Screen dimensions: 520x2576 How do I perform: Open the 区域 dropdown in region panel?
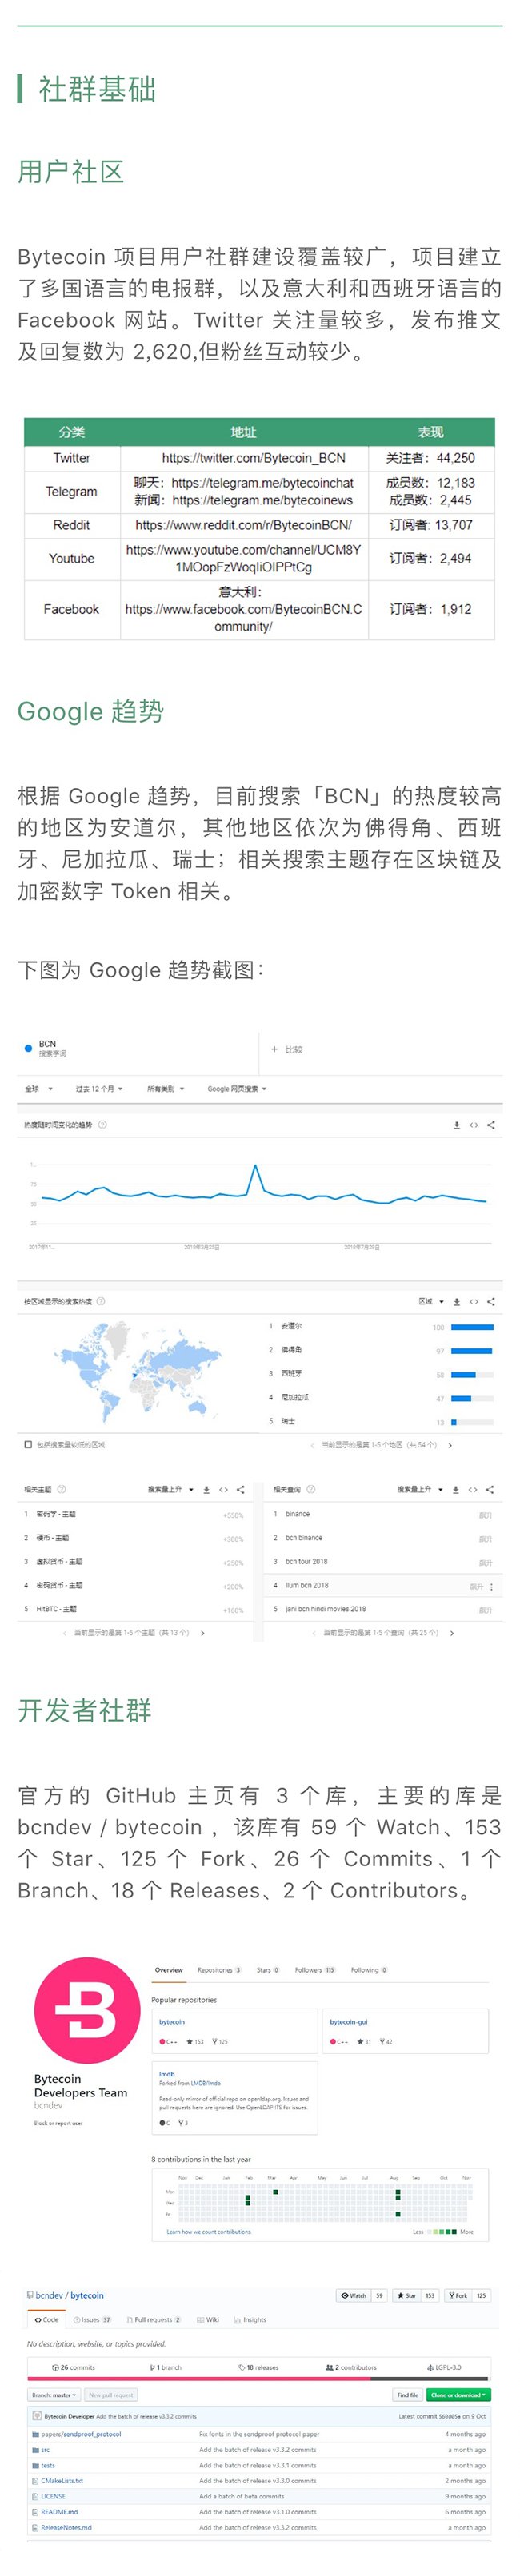(431, 1301)
